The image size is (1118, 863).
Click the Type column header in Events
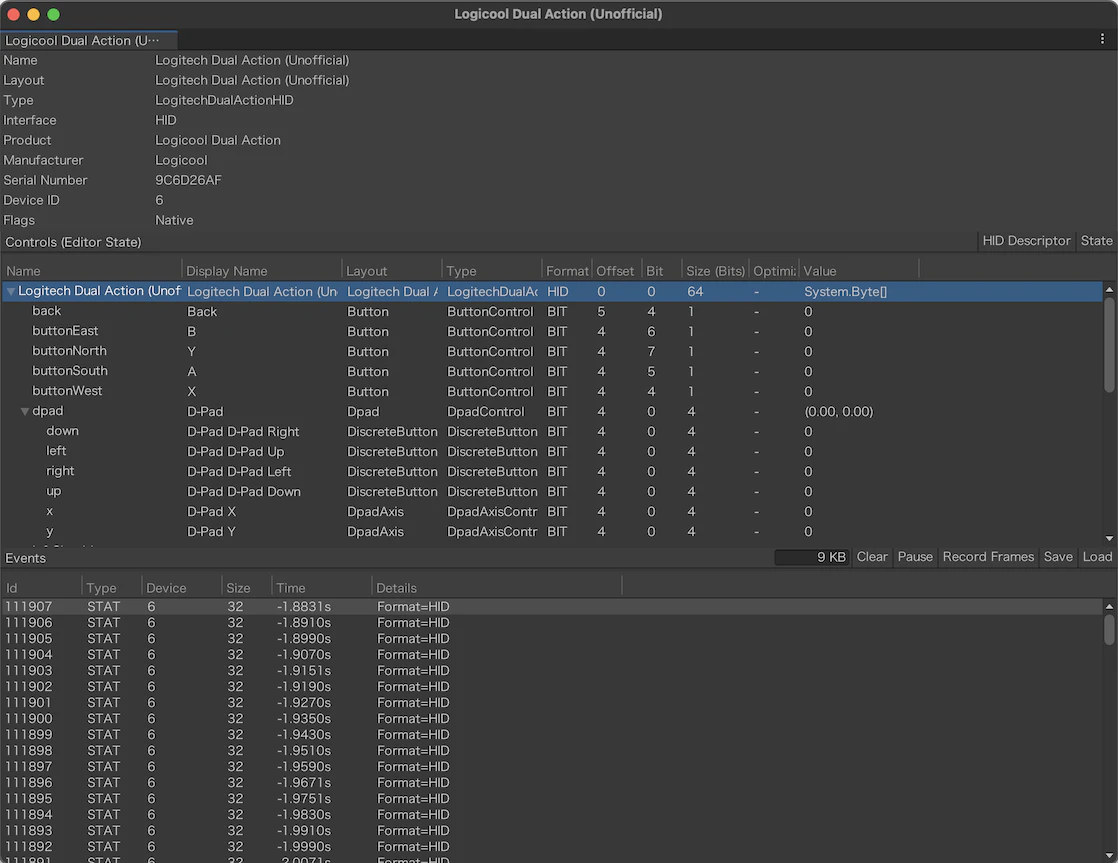pos(112,588)
